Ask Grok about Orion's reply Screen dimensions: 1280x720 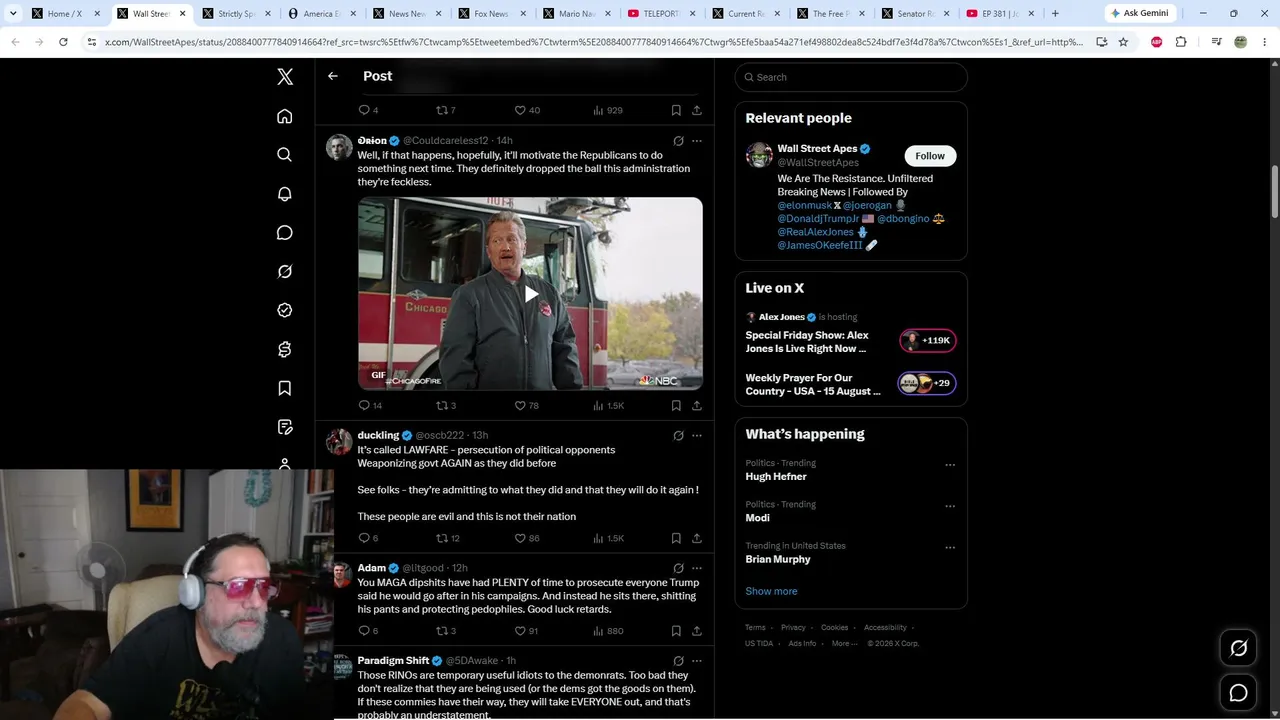tap(678, 141)
